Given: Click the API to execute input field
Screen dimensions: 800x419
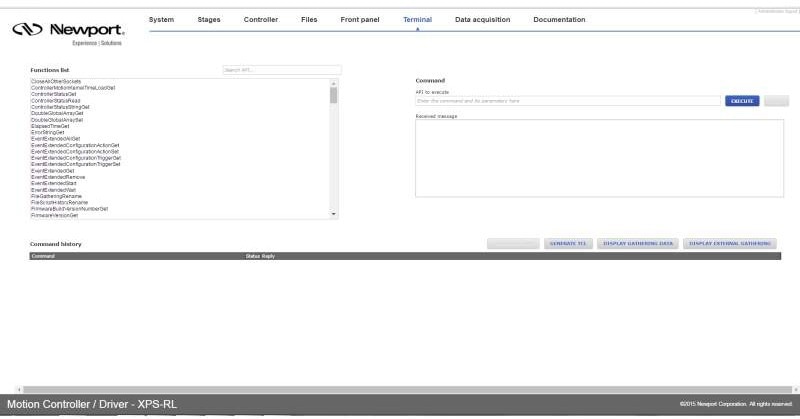Looking at the screenshot, I should coord(568,101).
